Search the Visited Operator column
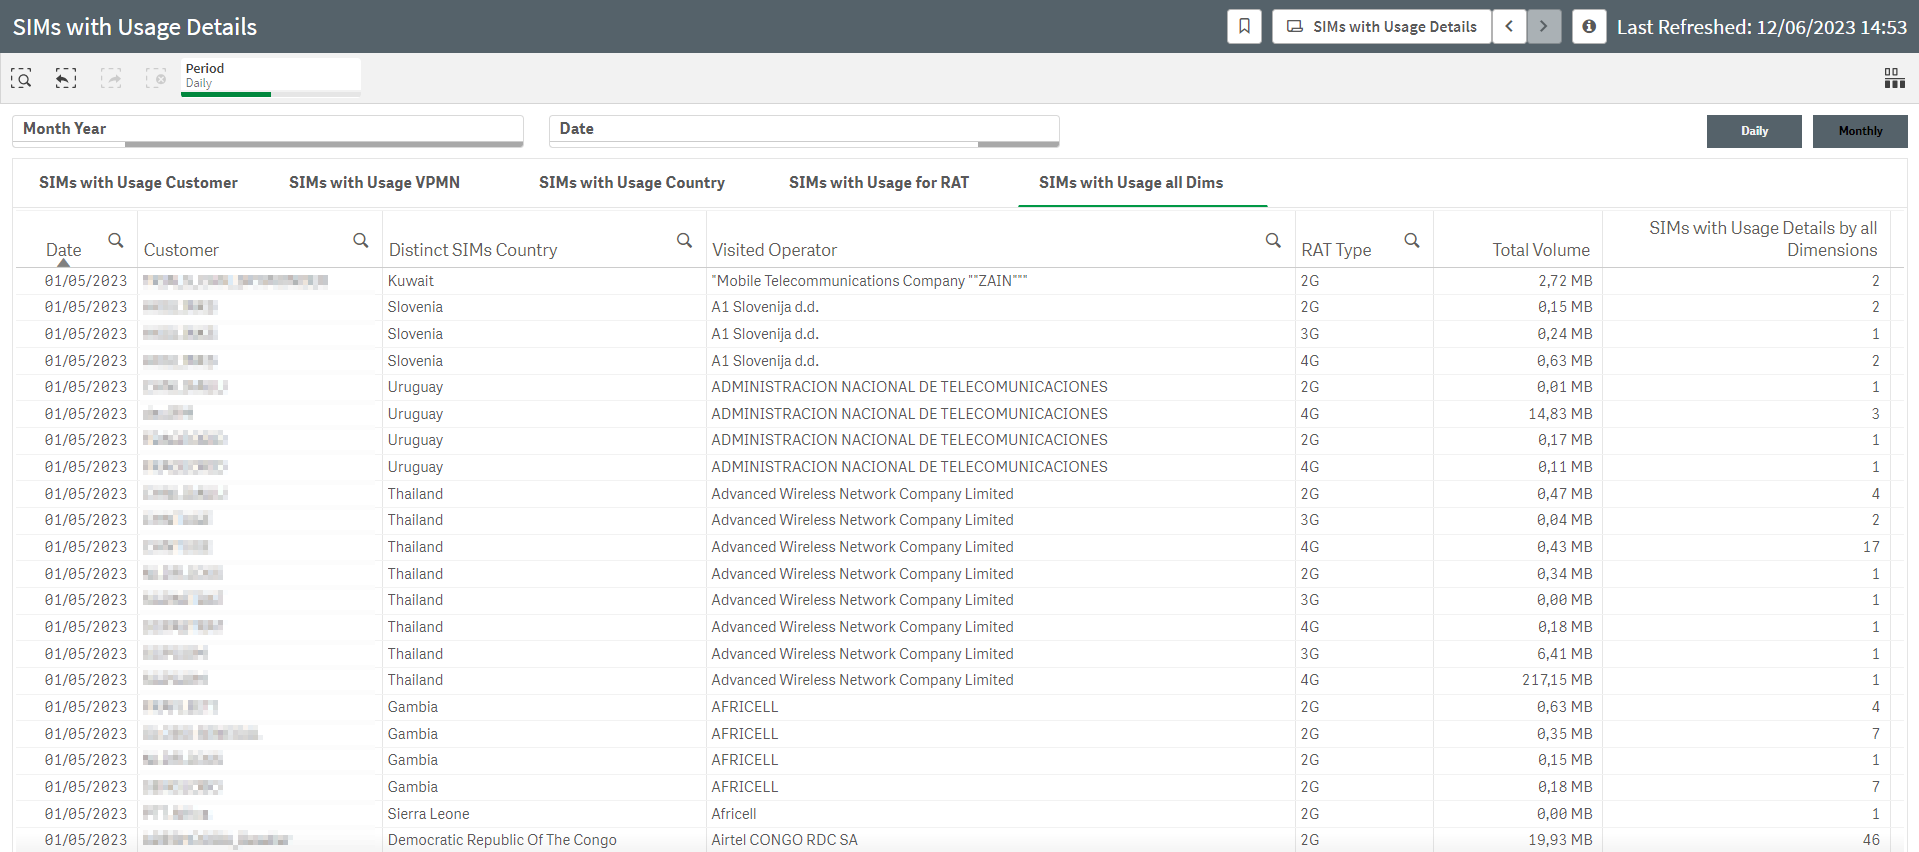 (x=1273, y=240)
